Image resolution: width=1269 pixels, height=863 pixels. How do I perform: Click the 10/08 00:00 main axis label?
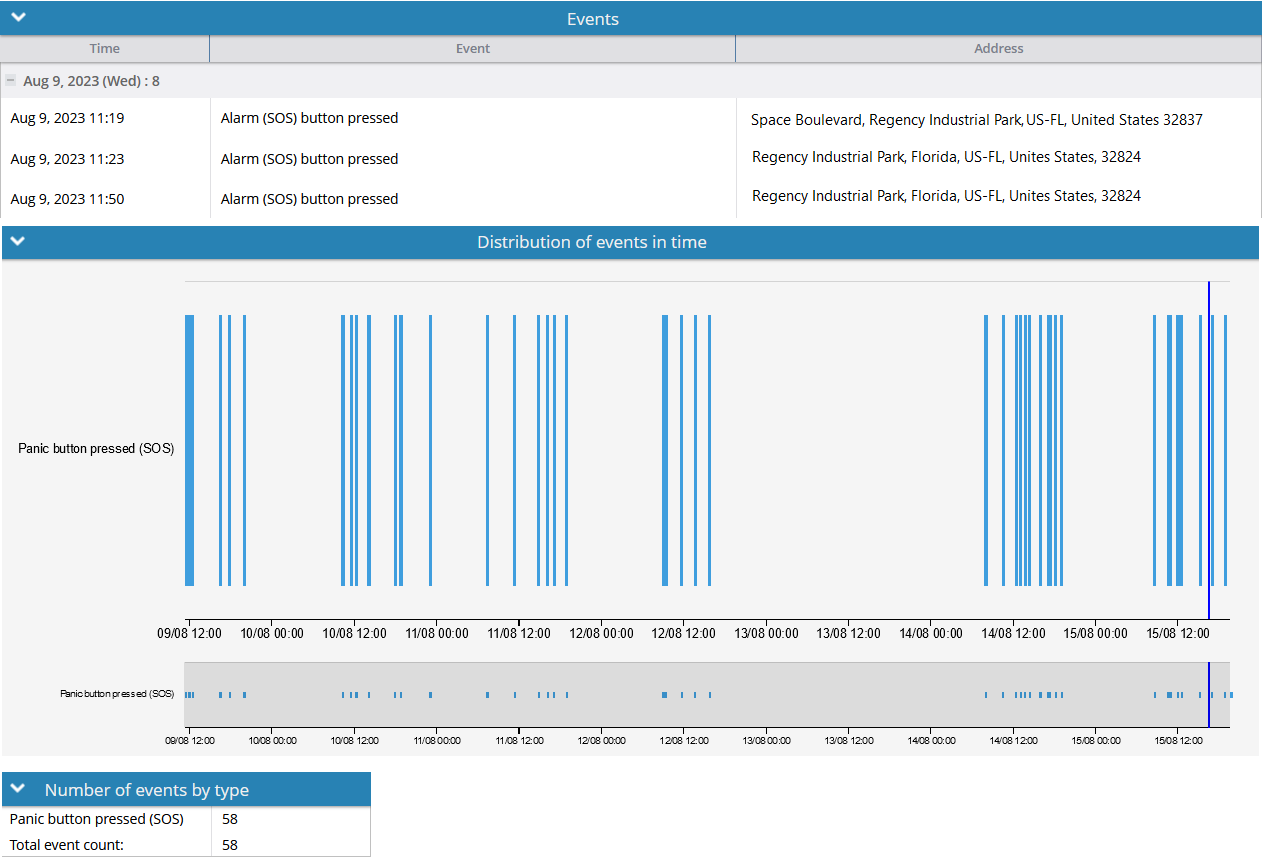point(272,633)
